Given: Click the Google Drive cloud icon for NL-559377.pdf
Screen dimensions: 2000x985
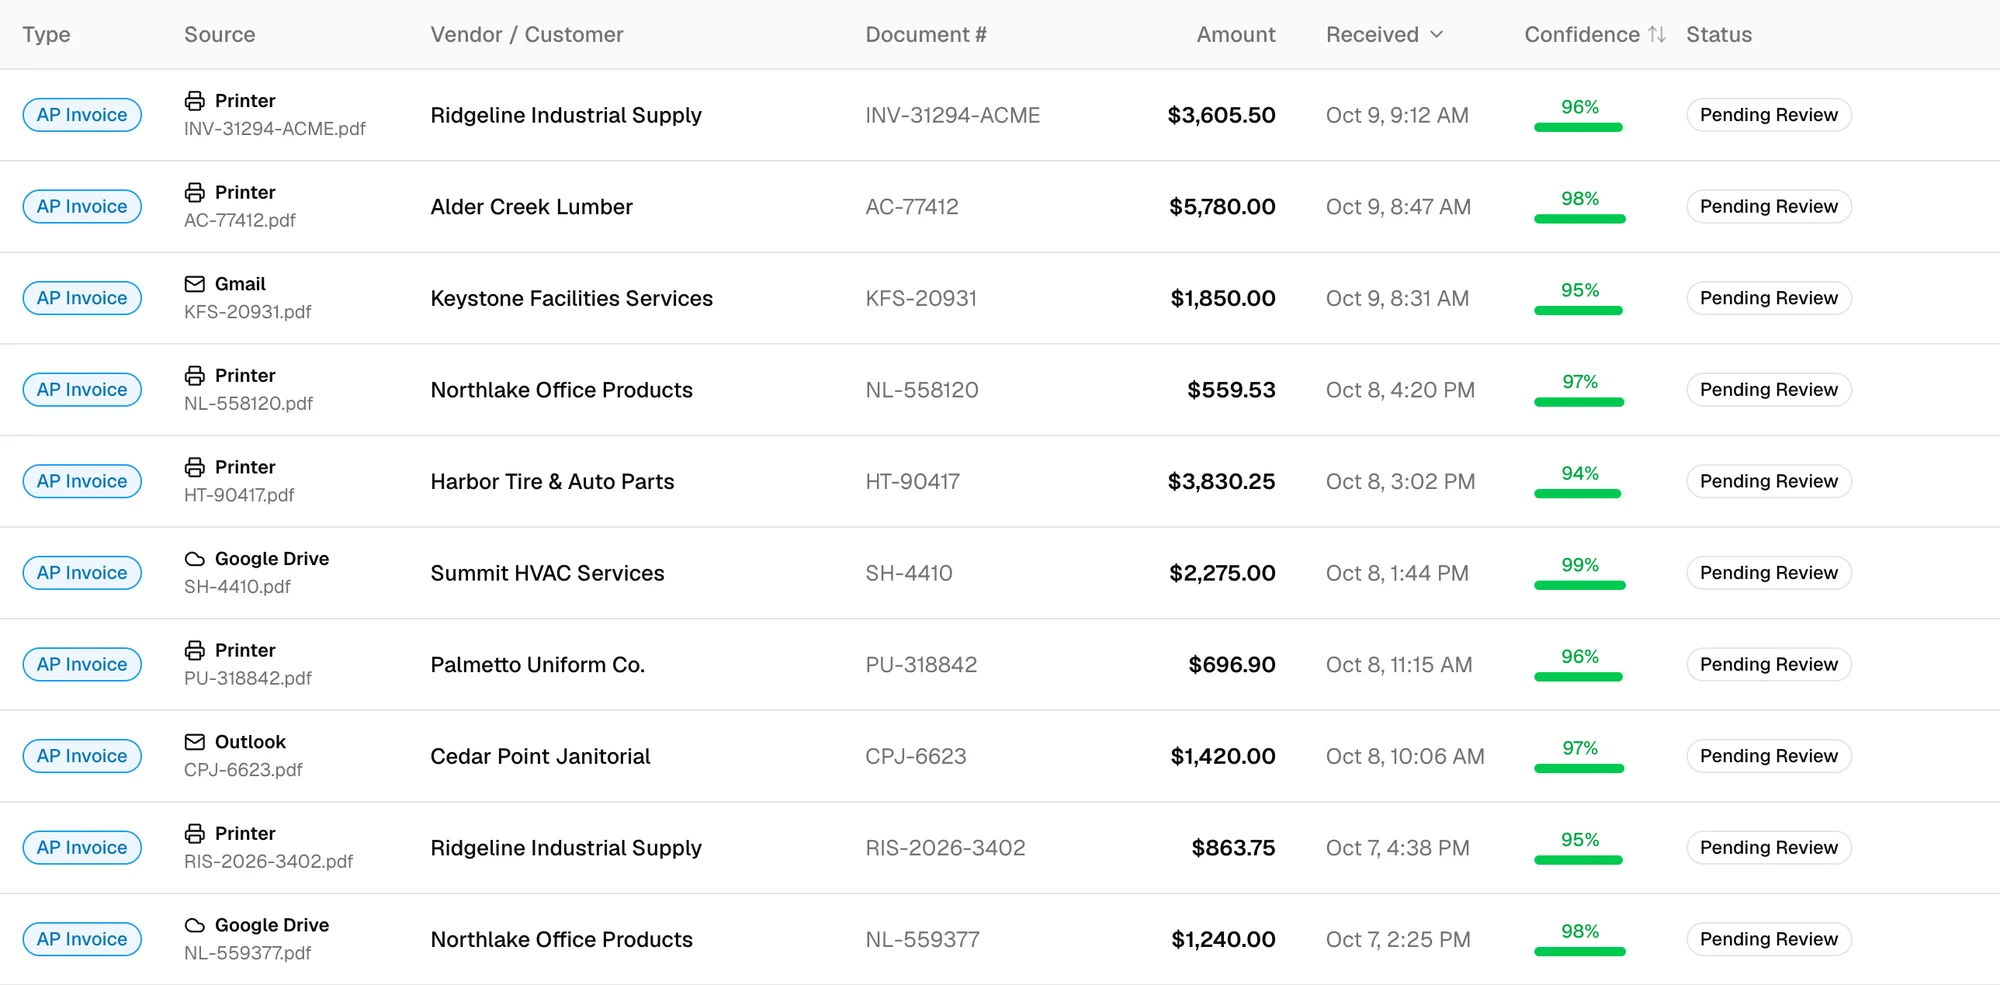Looking at the screenshot, I should [195, 925].
